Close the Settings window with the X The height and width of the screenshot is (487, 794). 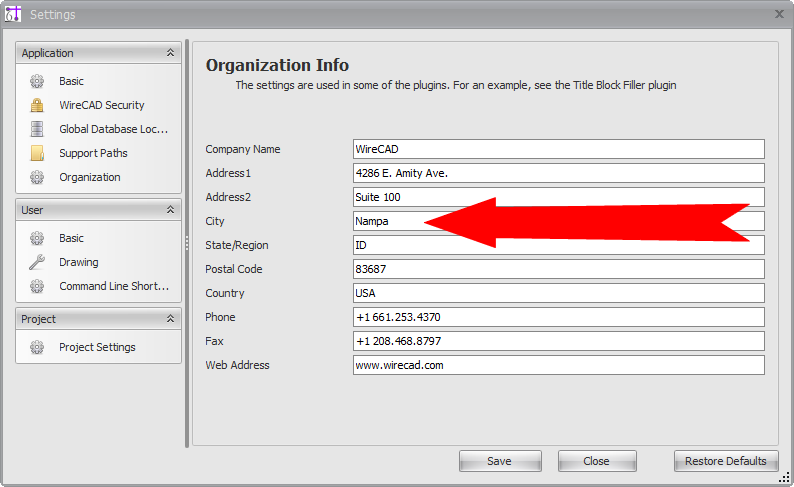(x=779, y=14)
